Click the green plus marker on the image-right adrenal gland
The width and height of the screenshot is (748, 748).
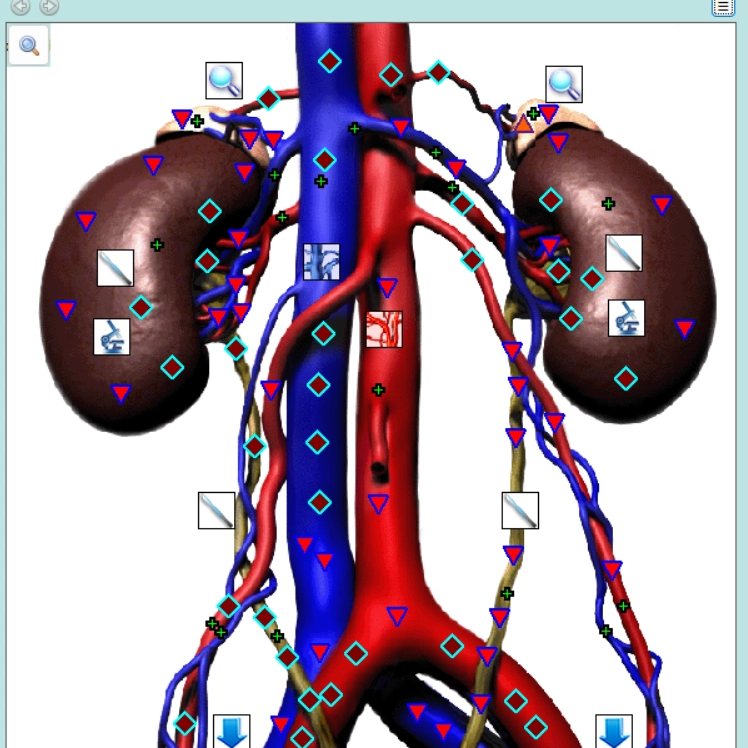[533, 114]
